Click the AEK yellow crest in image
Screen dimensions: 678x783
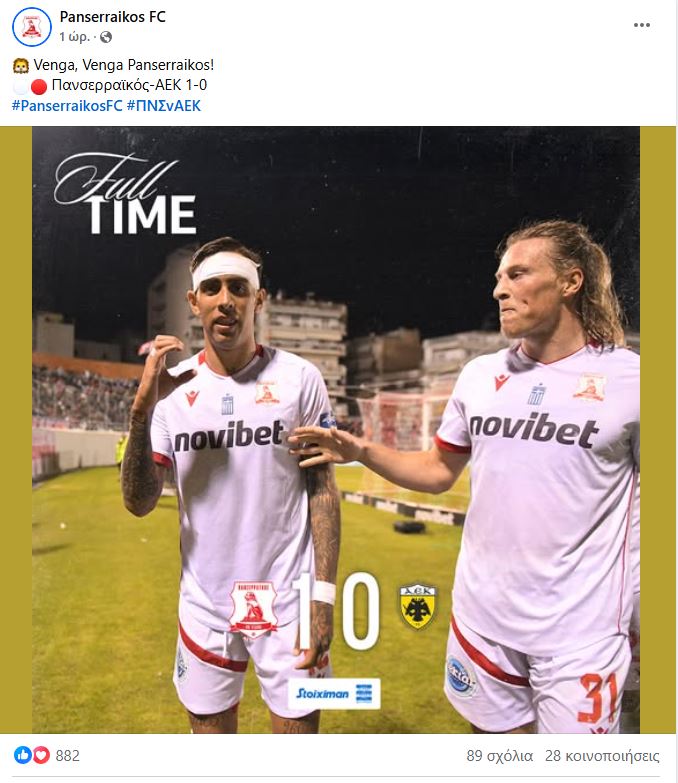click(418, 607)
